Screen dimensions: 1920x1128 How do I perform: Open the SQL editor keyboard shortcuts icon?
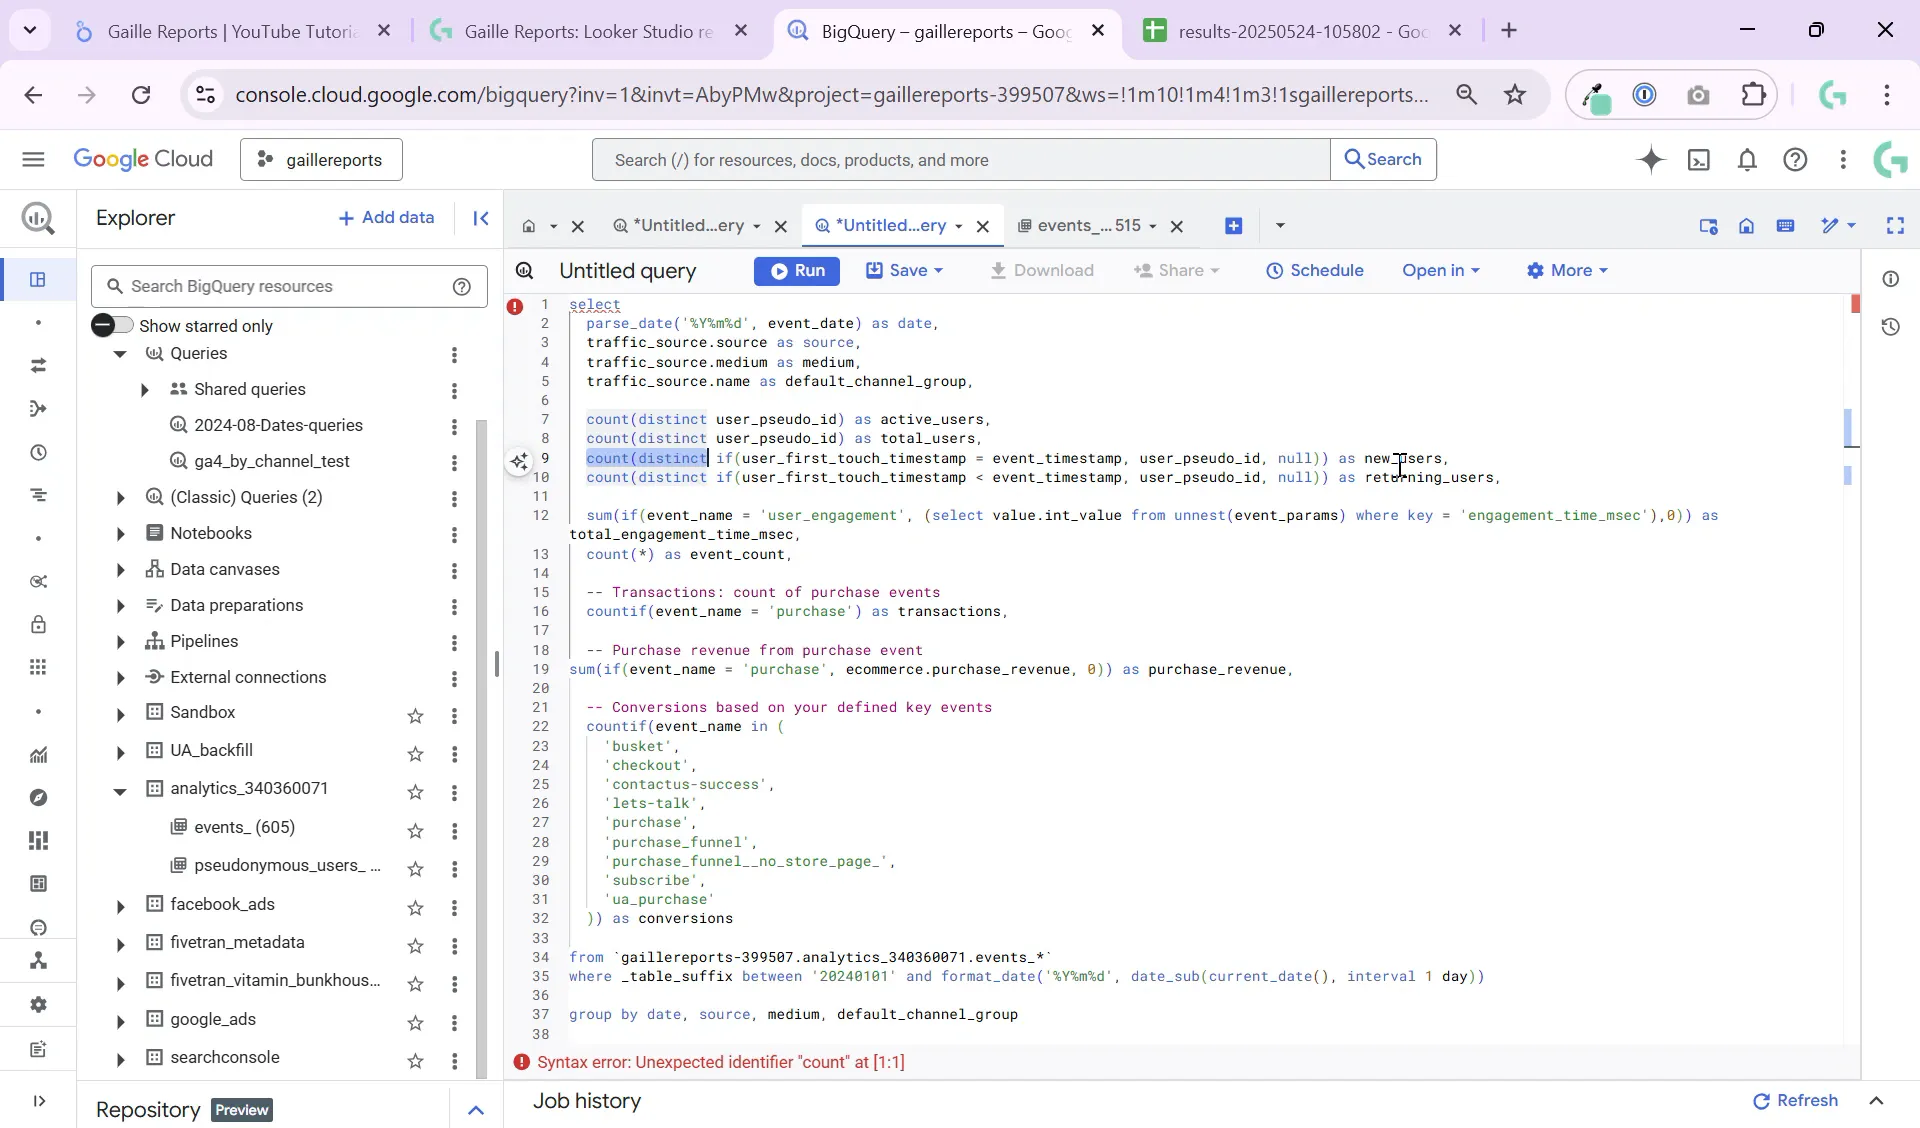tap(1787, 226)
